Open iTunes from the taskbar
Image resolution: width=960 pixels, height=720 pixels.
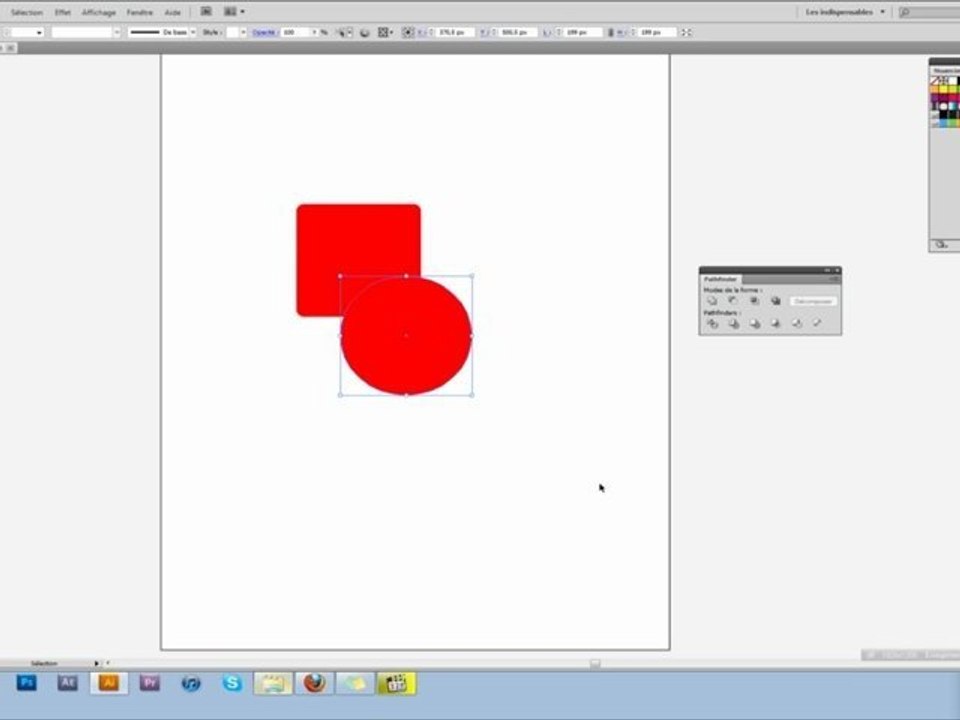191,683
